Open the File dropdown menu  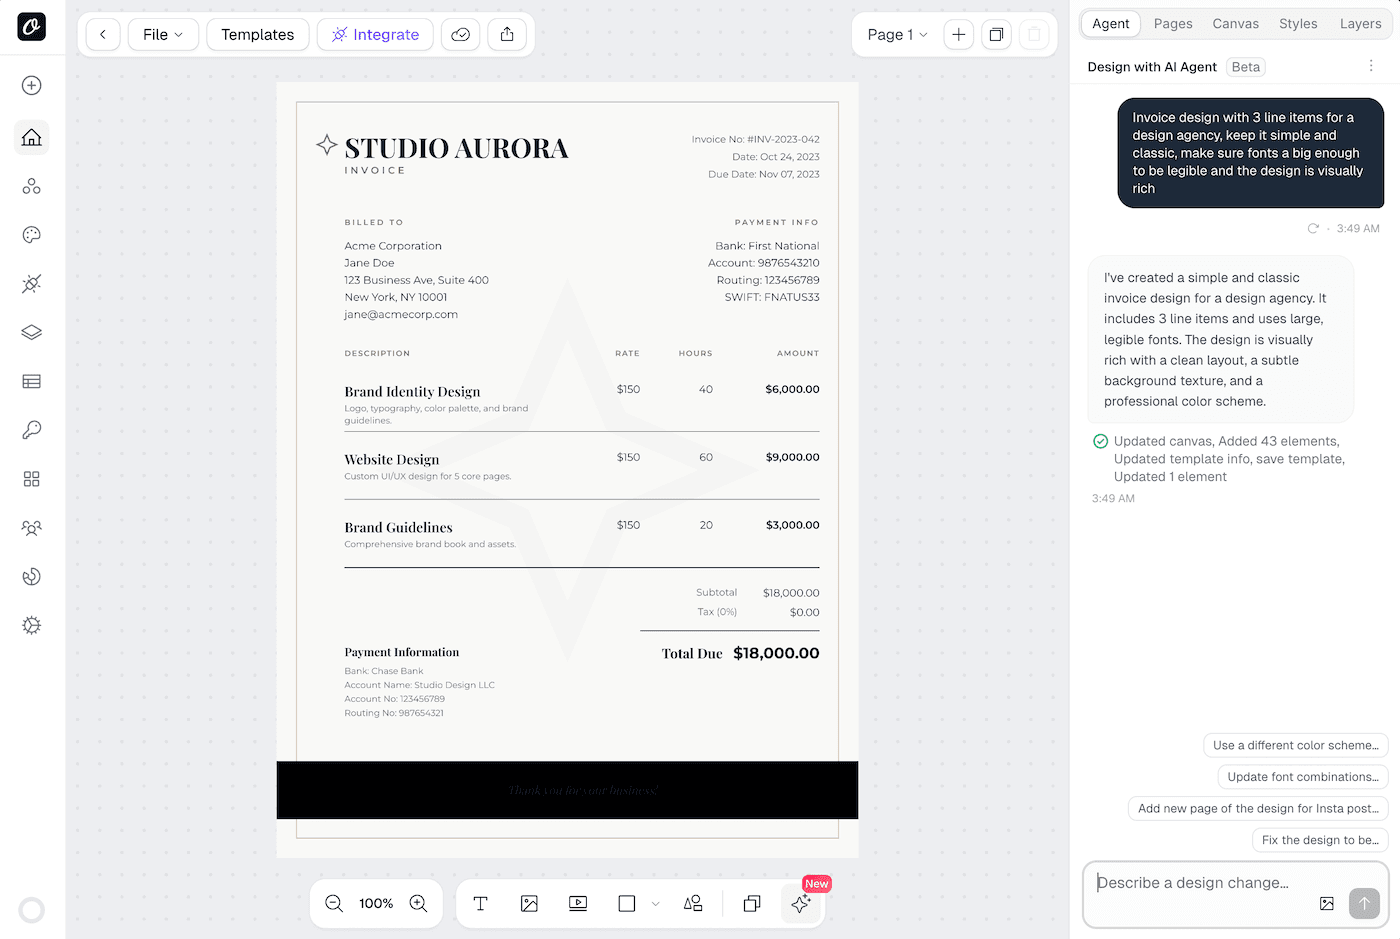coord(163,34)
